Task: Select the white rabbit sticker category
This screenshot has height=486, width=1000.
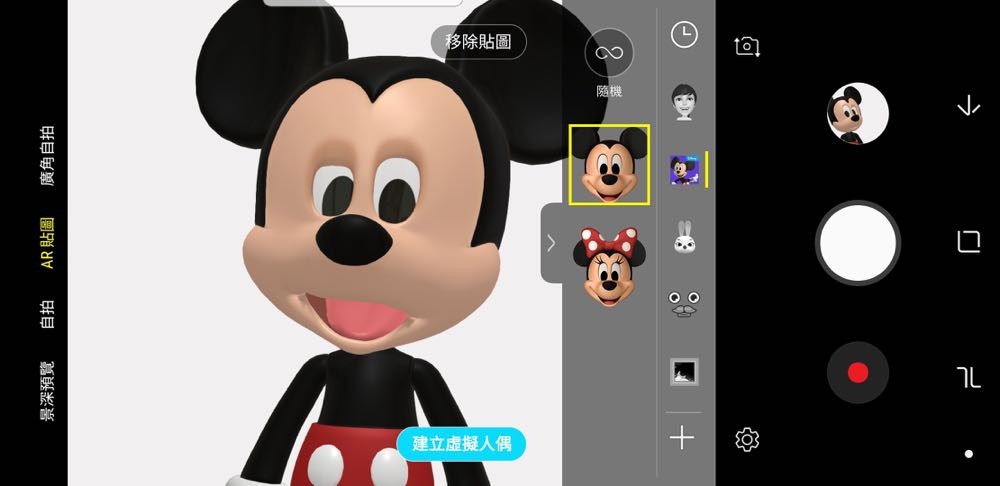Action: pos(684,237)
